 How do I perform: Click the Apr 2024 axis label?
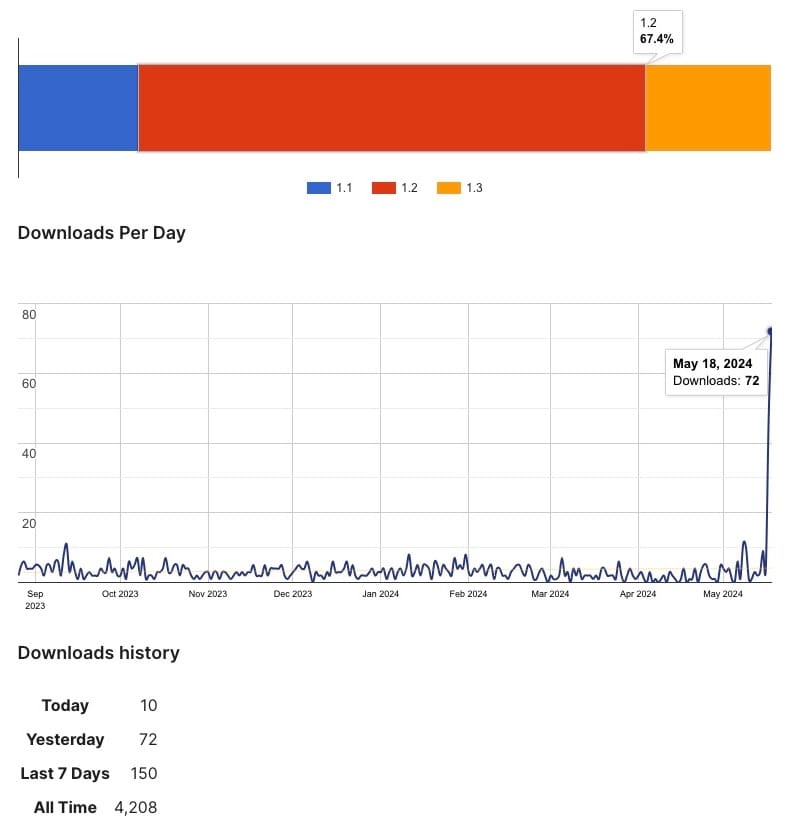[x=638, y=594]
